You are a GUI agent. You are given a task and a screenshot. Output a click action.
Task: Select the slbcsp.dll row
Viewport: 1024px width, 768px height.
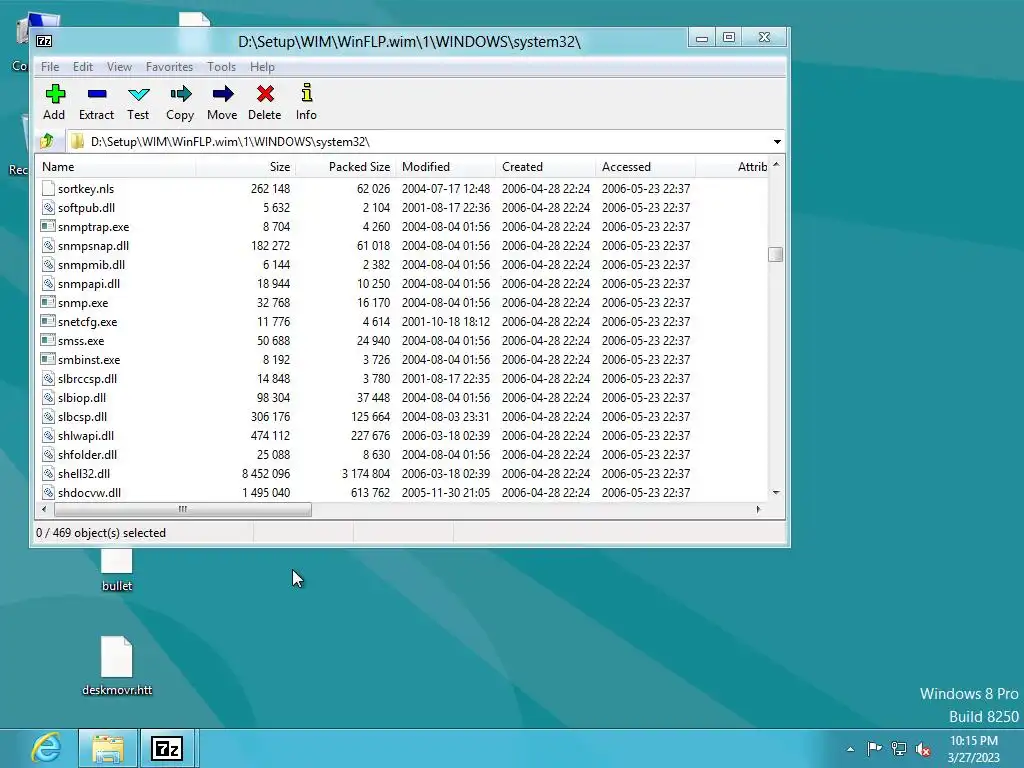[402, 416]
